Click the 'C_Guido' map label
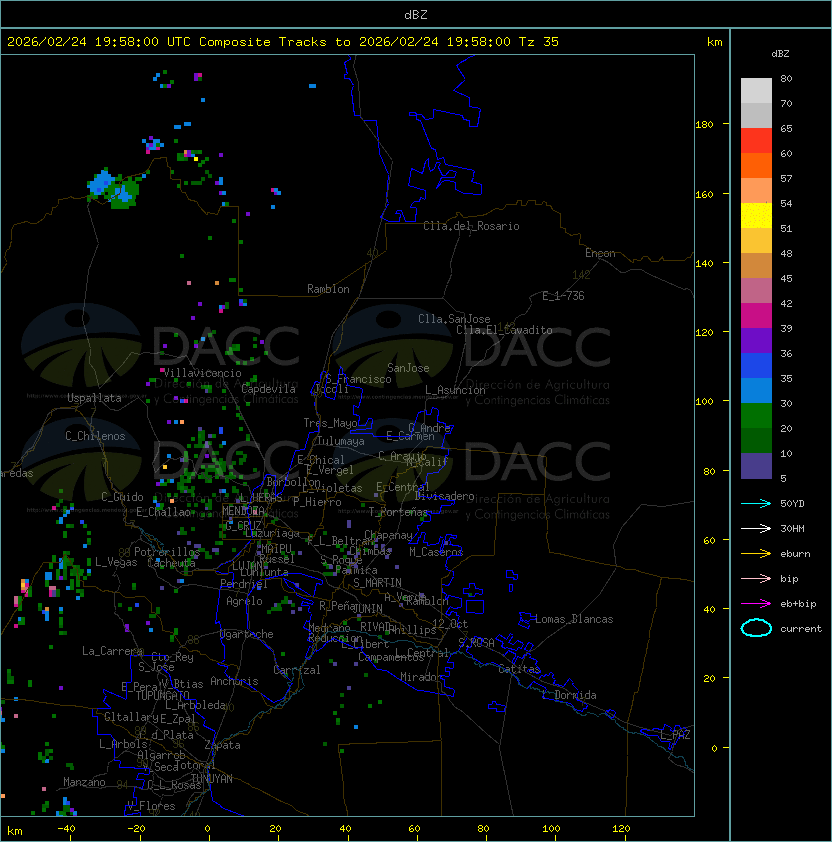Image resolution: width=832 pixels, height=842 pixels. pos(122,497)
